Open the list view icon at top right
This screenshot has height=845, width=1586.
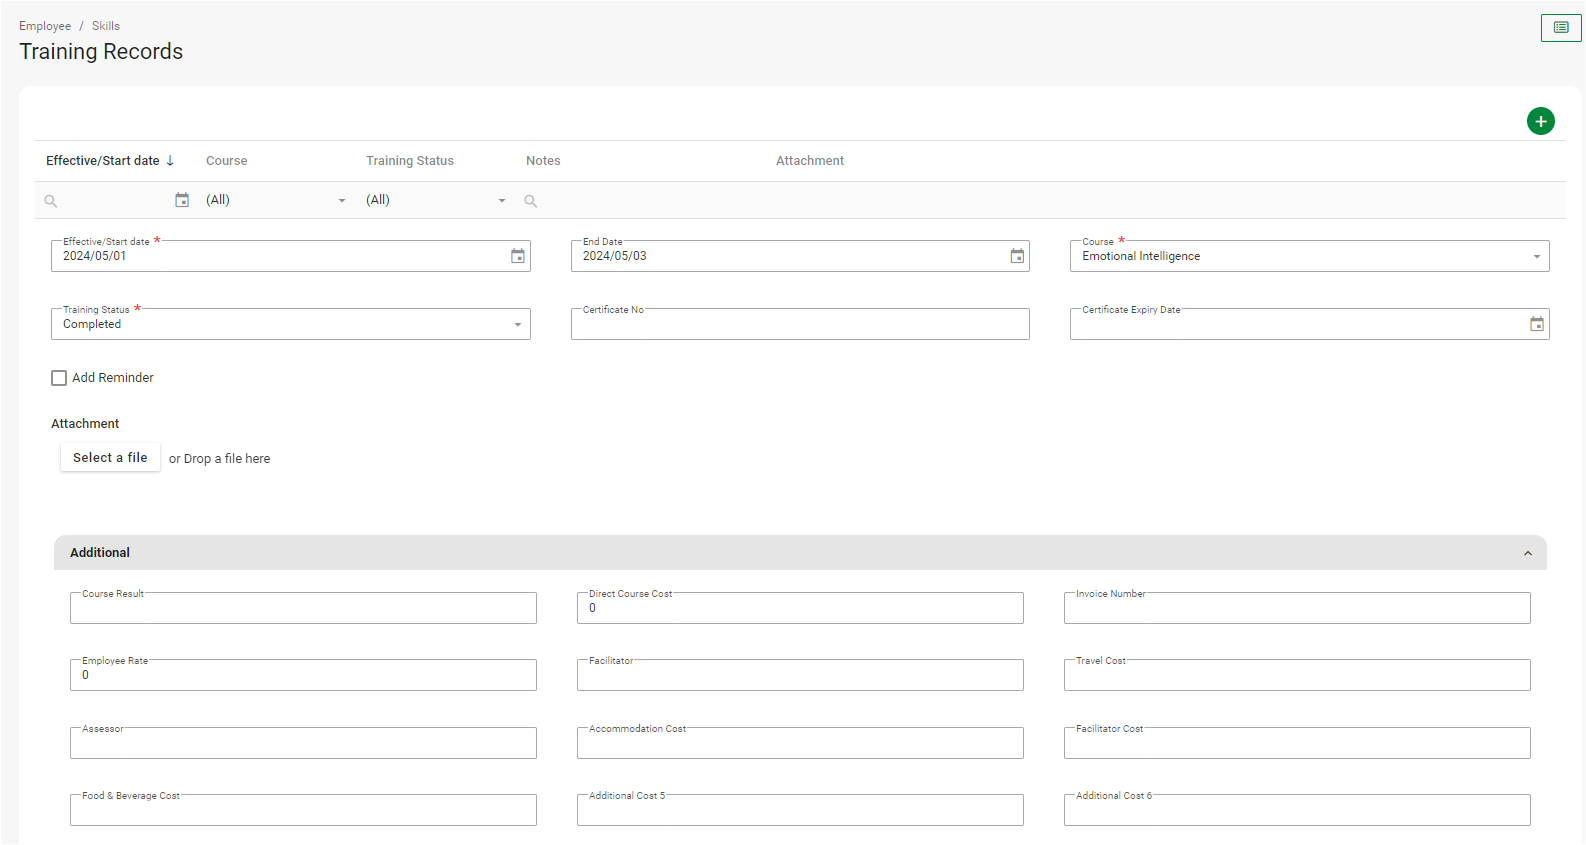coord(1560,27)
